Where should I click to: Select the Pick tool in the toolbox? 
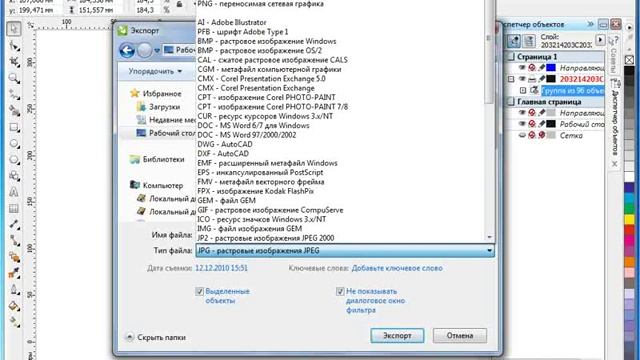tap(14, 29)
